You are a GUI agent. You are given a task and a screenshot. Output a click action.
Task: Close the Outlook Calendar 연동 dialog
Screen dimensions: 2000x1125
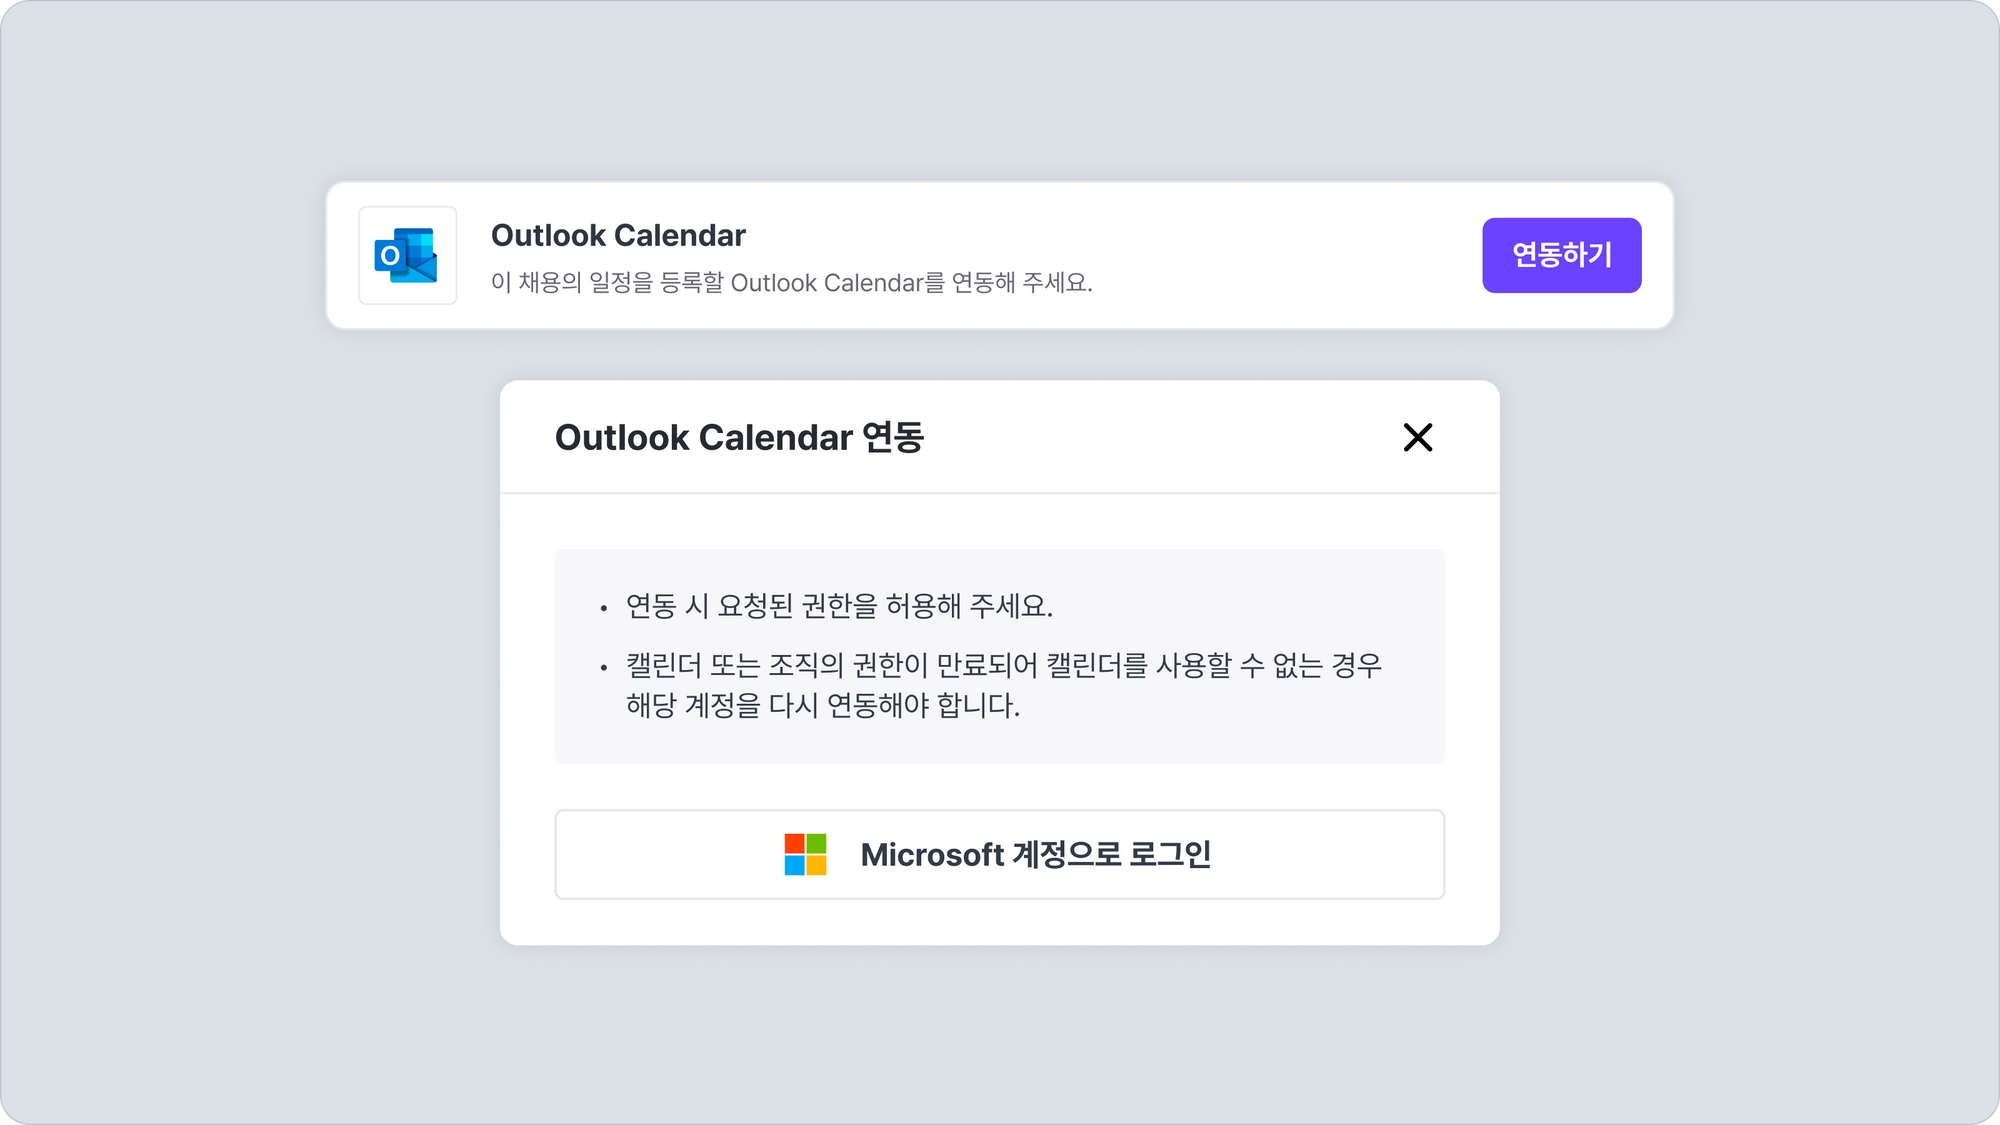coord(1417,437)
